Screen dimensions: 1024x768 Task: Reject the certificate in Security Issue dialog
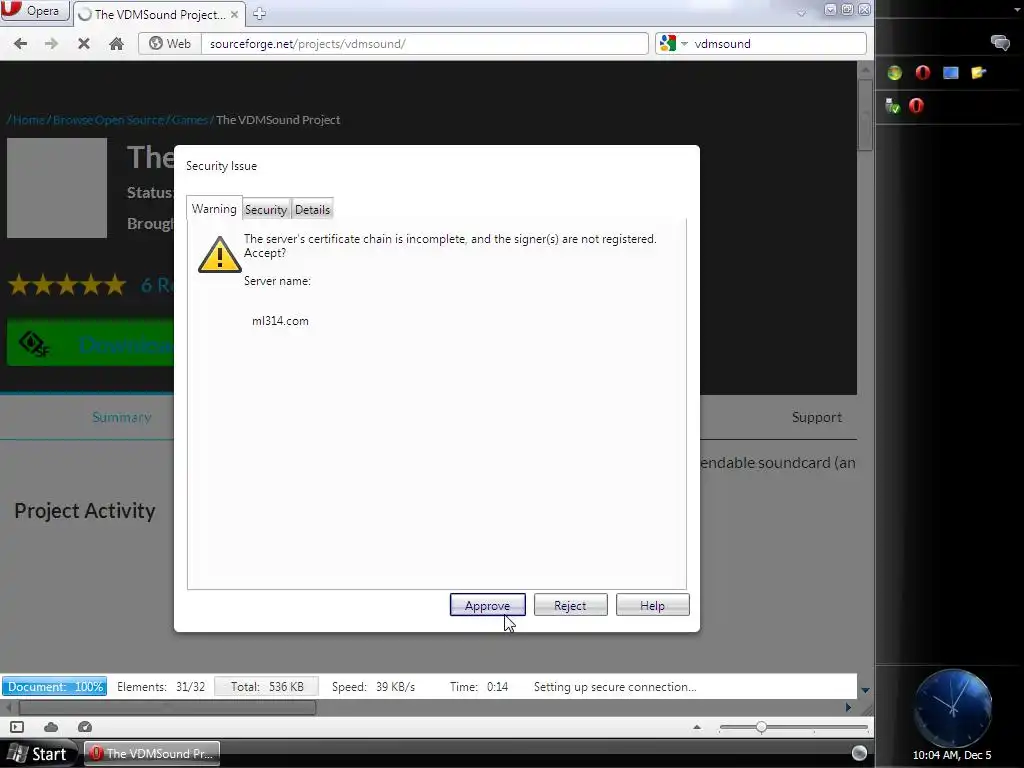[x=570, y=605]
